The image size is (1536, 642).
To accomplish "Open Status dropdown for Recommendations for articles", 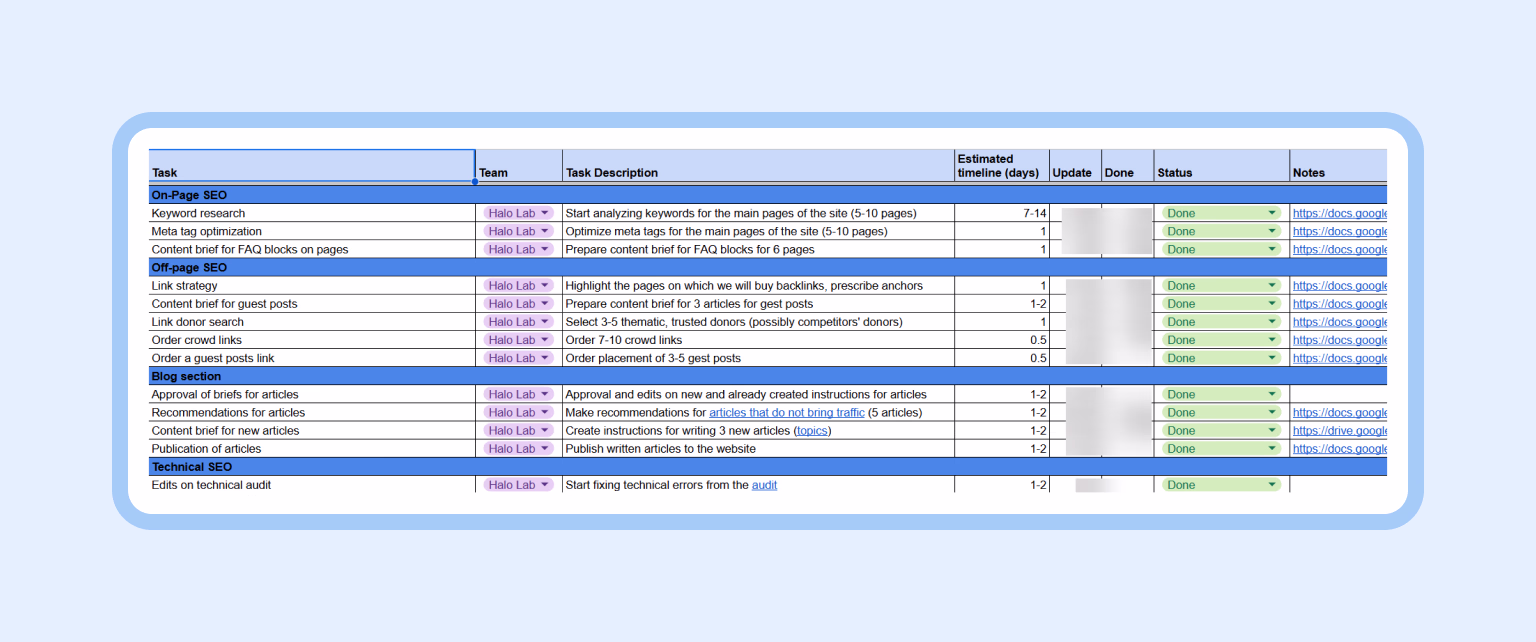I will point(1221,412).
